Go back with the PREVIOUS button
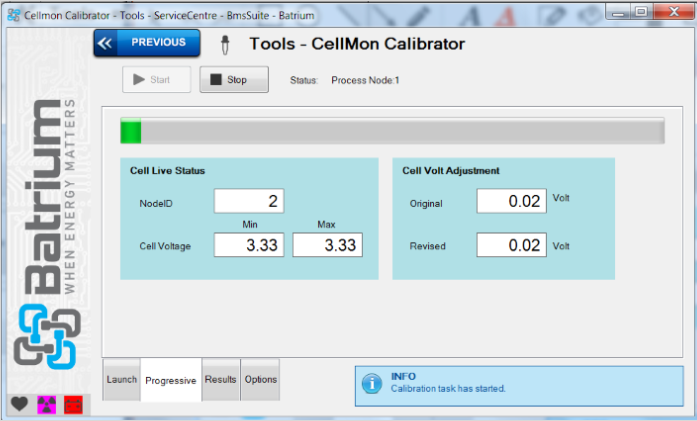 [x=147, y=43]
